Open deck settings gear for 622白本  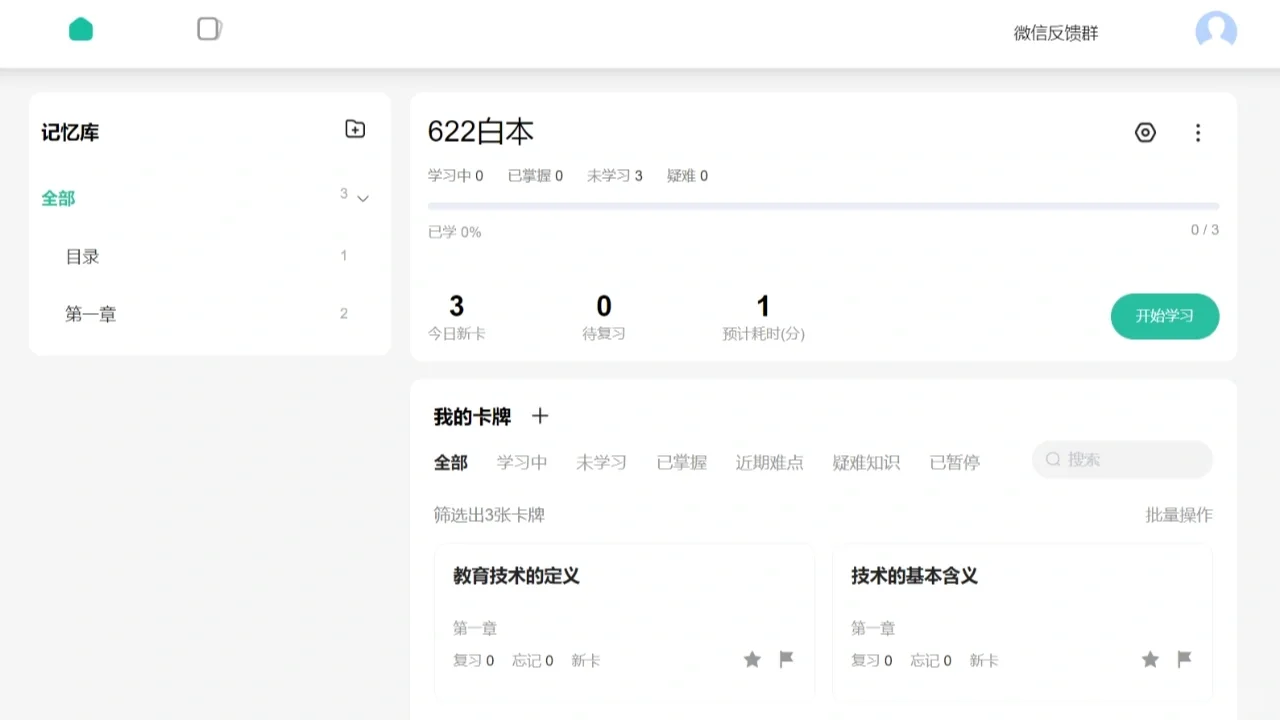coord(1145,132)
